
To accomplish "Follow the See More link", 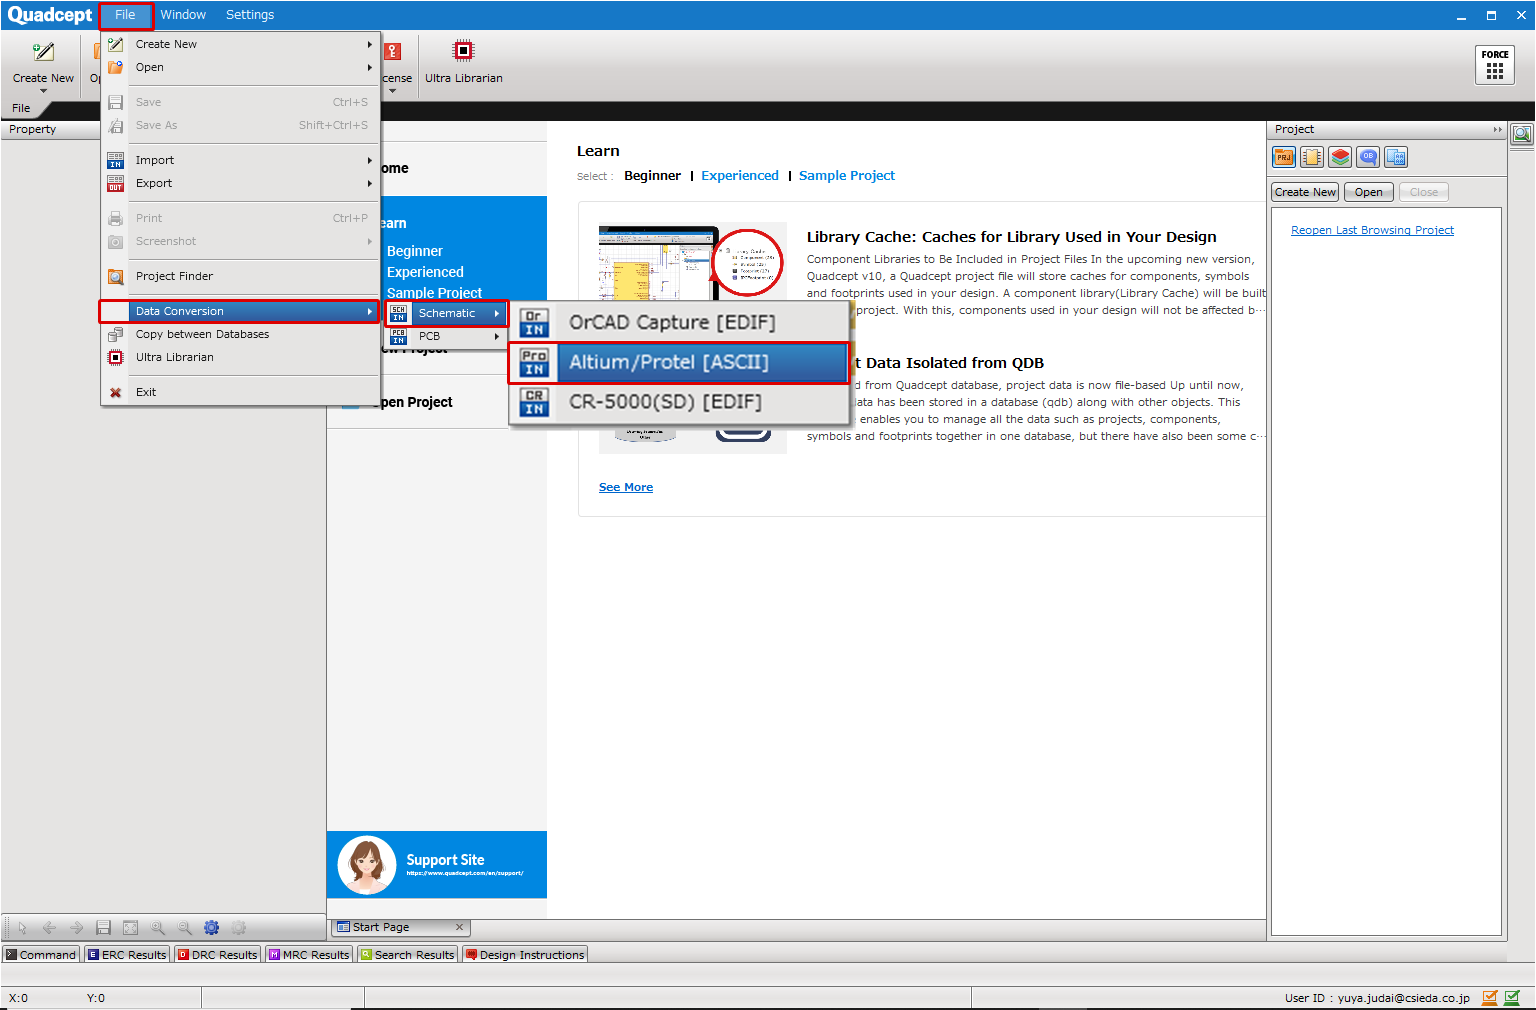I will point(626,487).
